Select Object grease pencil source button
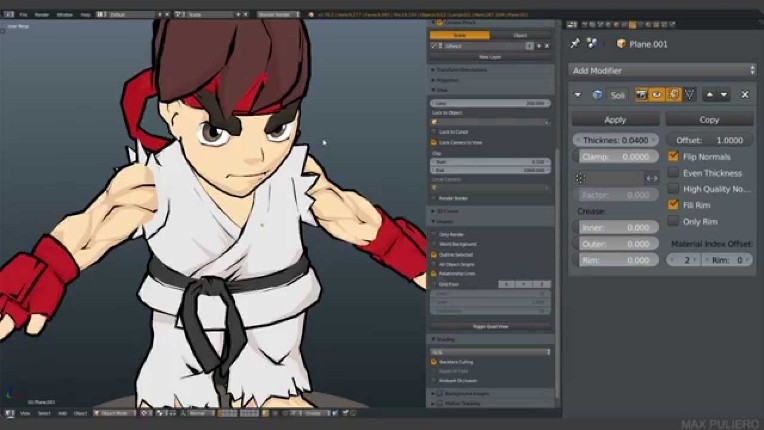 pos(520,35)
